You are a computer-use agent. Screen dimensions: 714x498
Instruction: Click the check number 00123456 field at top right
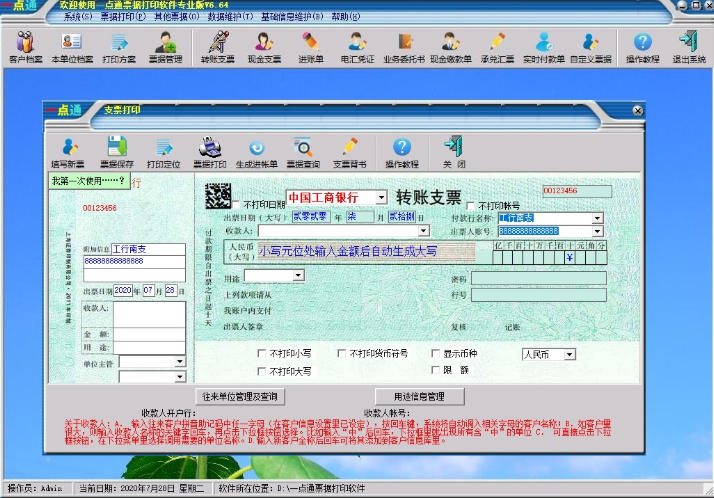point(577,191)
